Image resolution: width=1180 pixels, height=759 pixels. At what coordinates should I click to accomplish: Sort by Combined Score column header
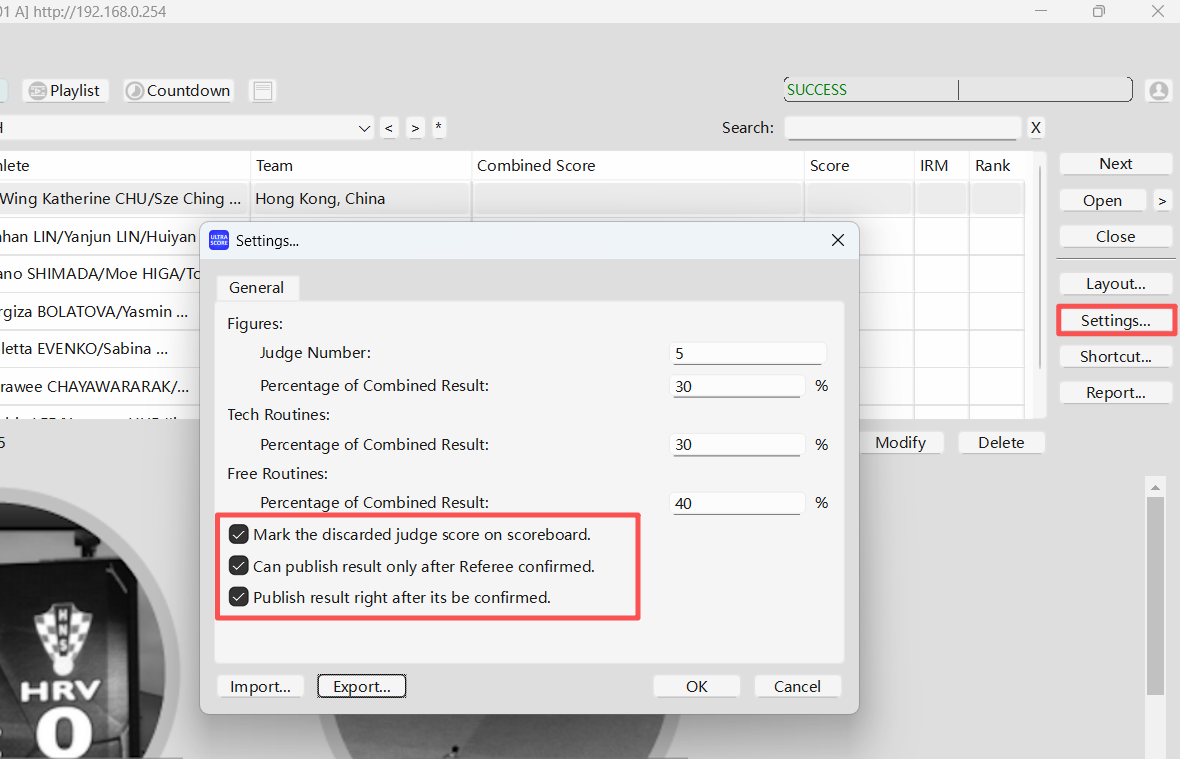click(638, 165)
